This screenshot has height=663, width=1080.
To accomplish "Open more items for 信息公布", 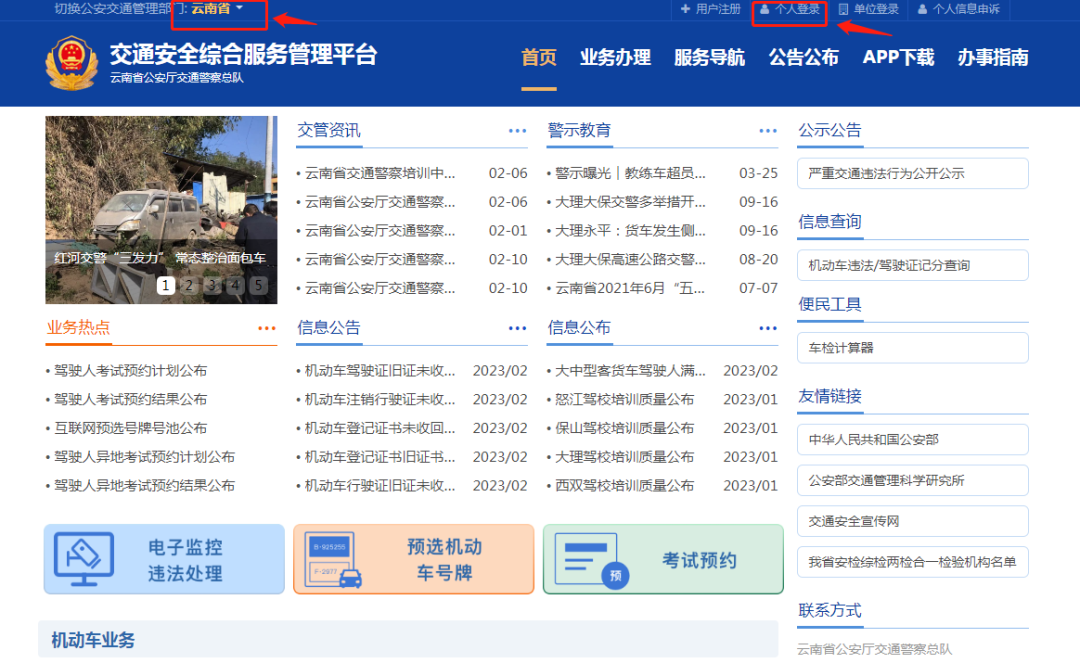I will click(768, 328).
